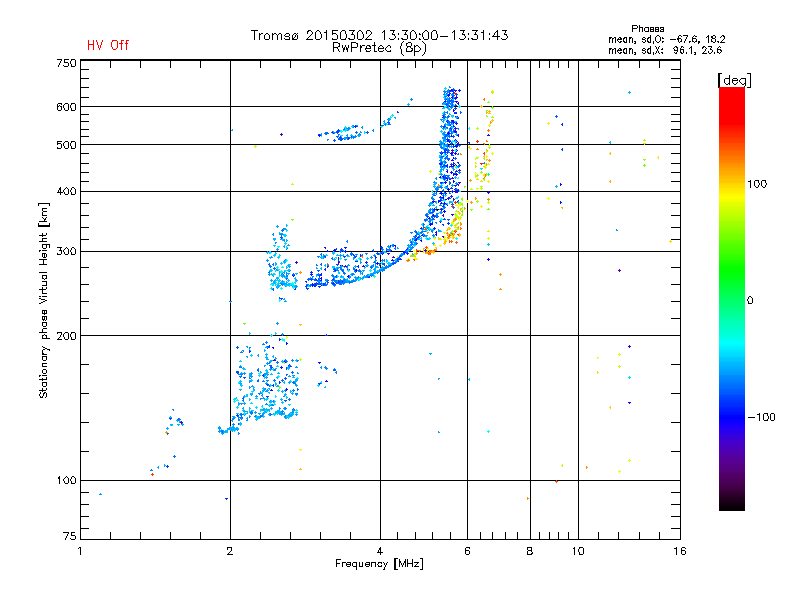Click the x-axis tick label '1'
Viewport: 800px width, 600px height.
80,551
